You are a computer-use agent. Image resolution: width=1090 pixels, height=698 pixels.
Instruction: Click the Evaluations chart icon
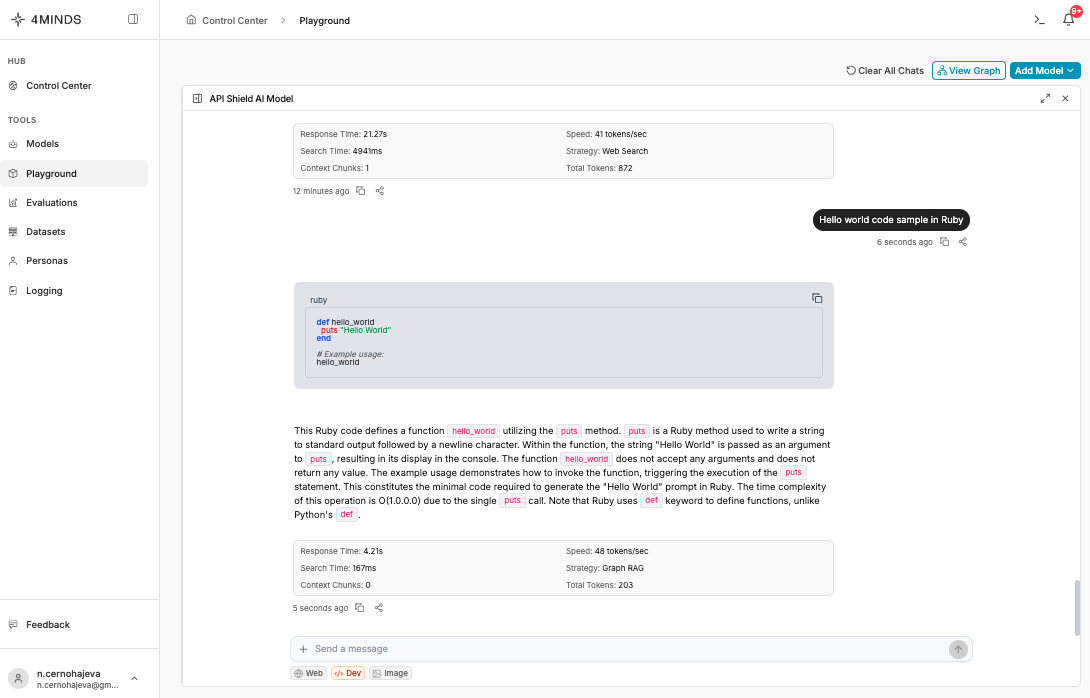tap(13, 203)
